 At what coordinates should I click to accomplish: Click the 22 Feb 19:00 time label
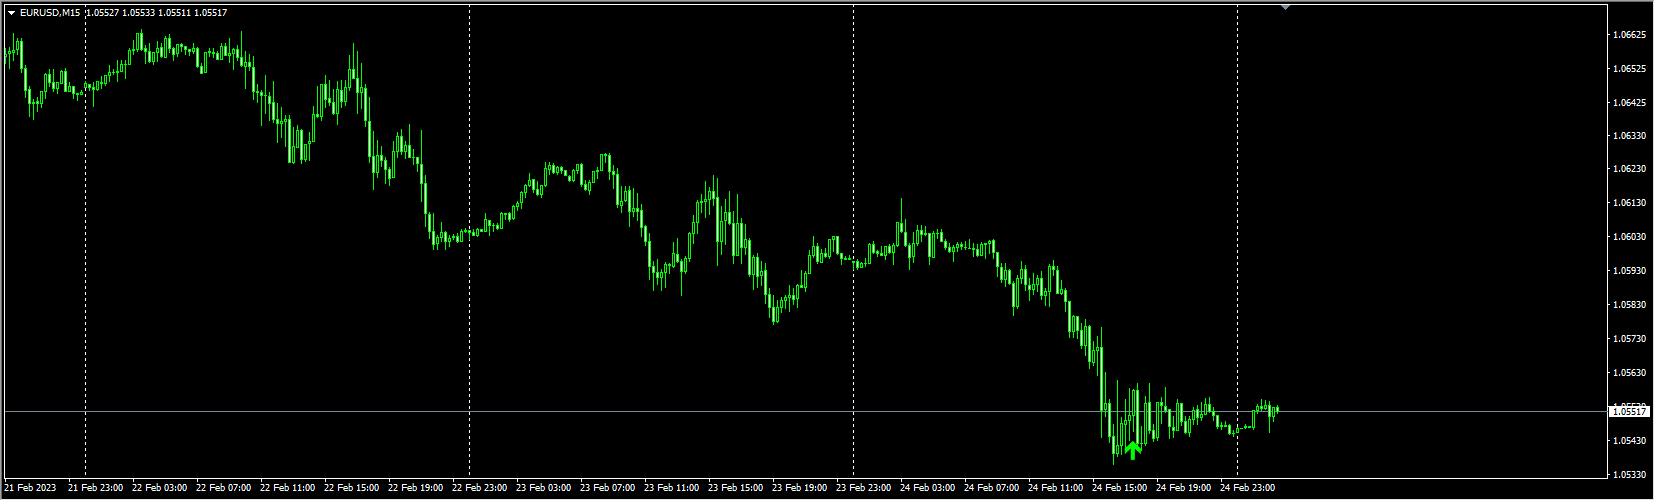click(416, 489)
